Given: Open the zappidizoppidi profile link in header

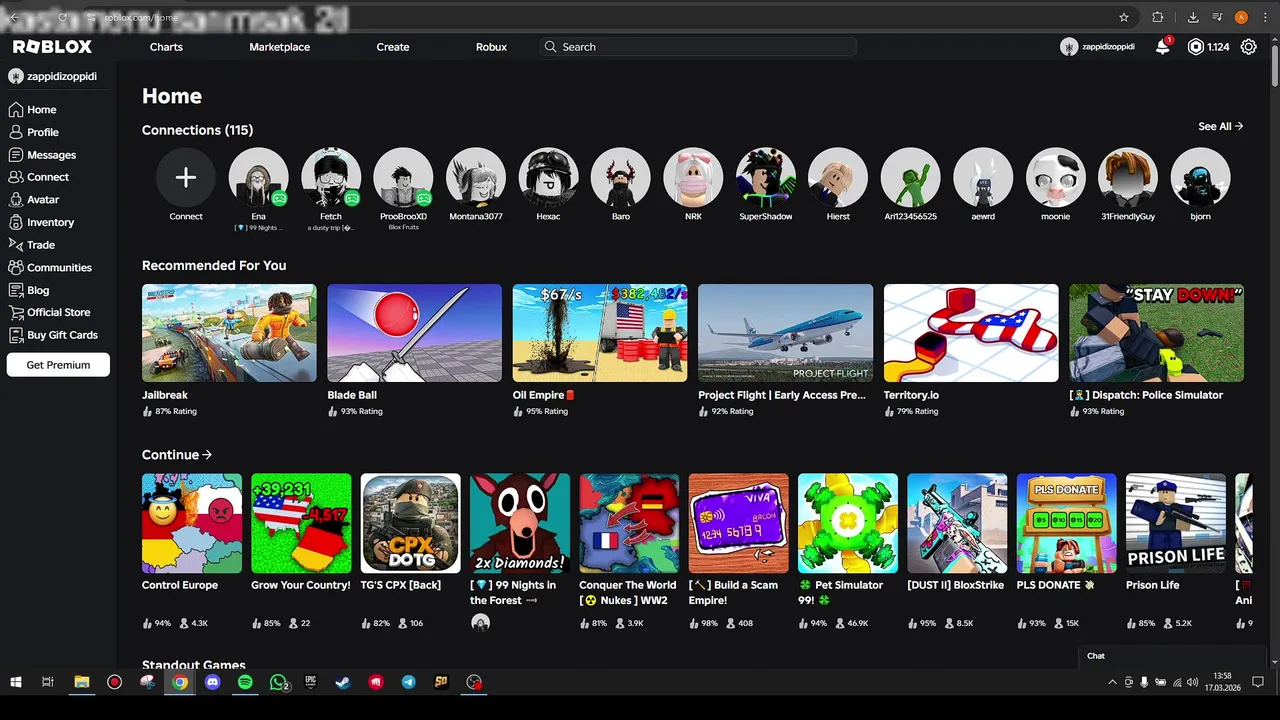Looking at the screenshot, I should (x=1098, y=47).
